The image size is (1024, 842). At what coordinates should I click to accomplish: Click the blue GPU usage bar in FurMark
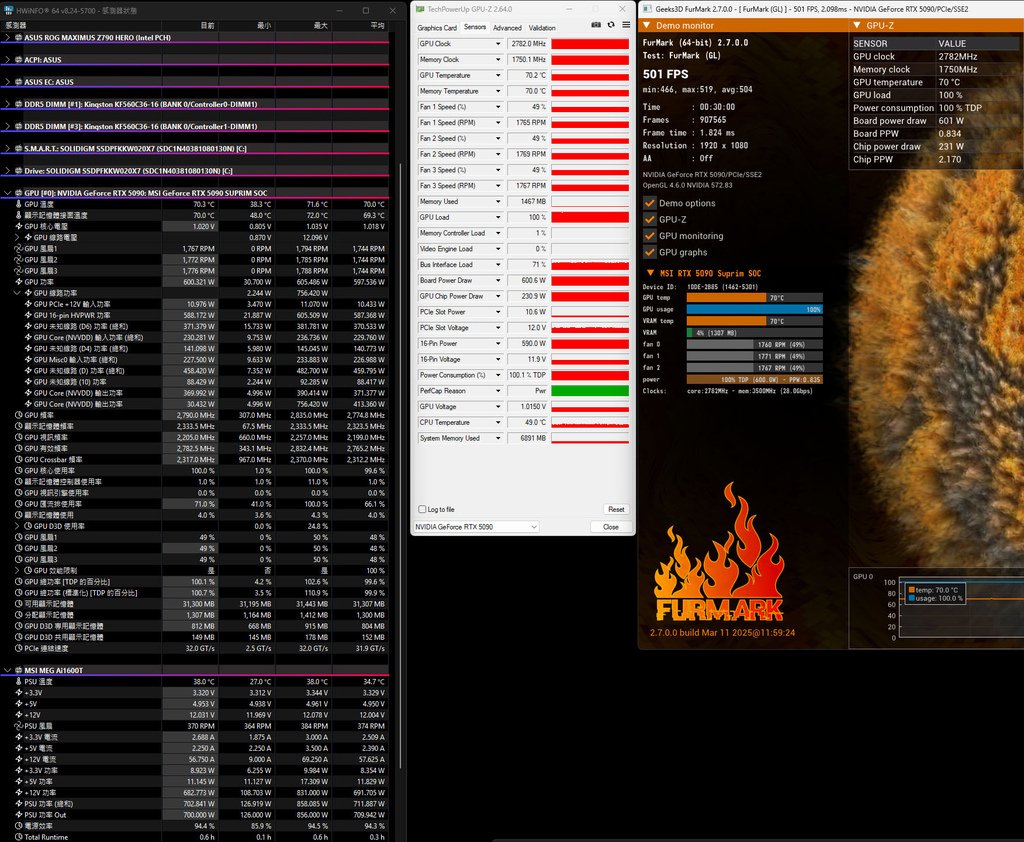click(x=754, y=310)
